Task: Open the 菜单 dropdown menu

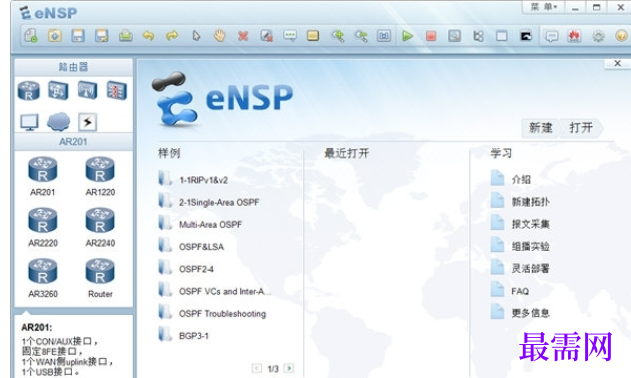Action: pyautogui.click(x=544, y=7)
